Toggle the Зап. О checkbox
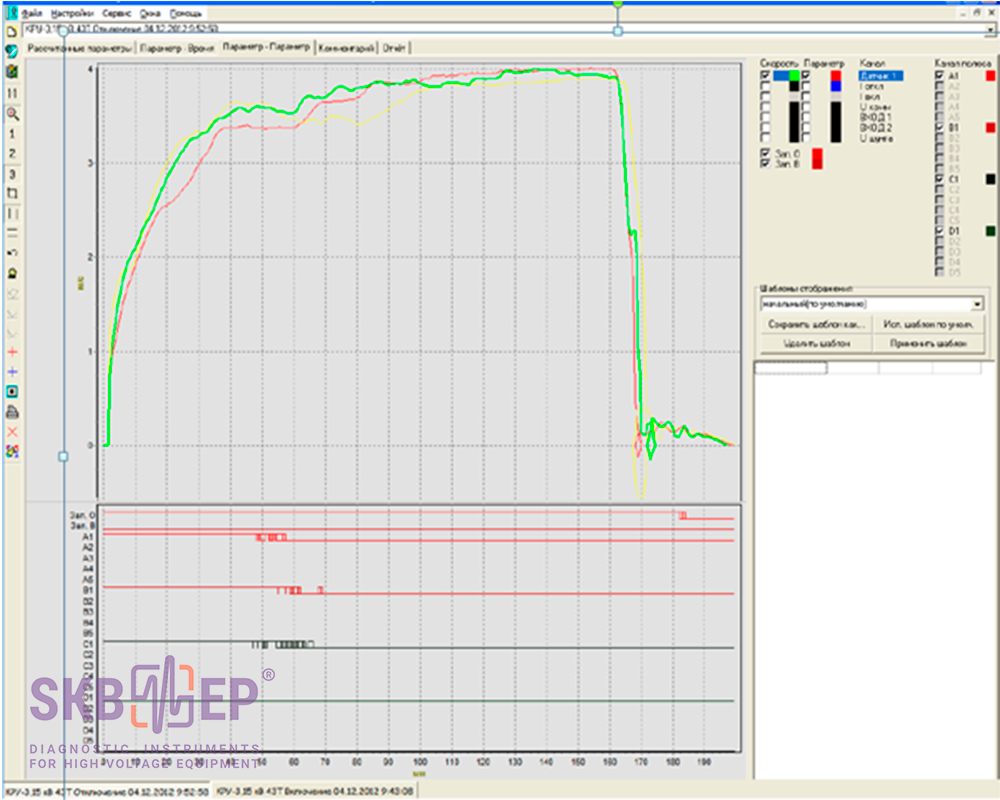Viewport: 1000px width, 800px height. pyautogui.click(x=765, y=154)
